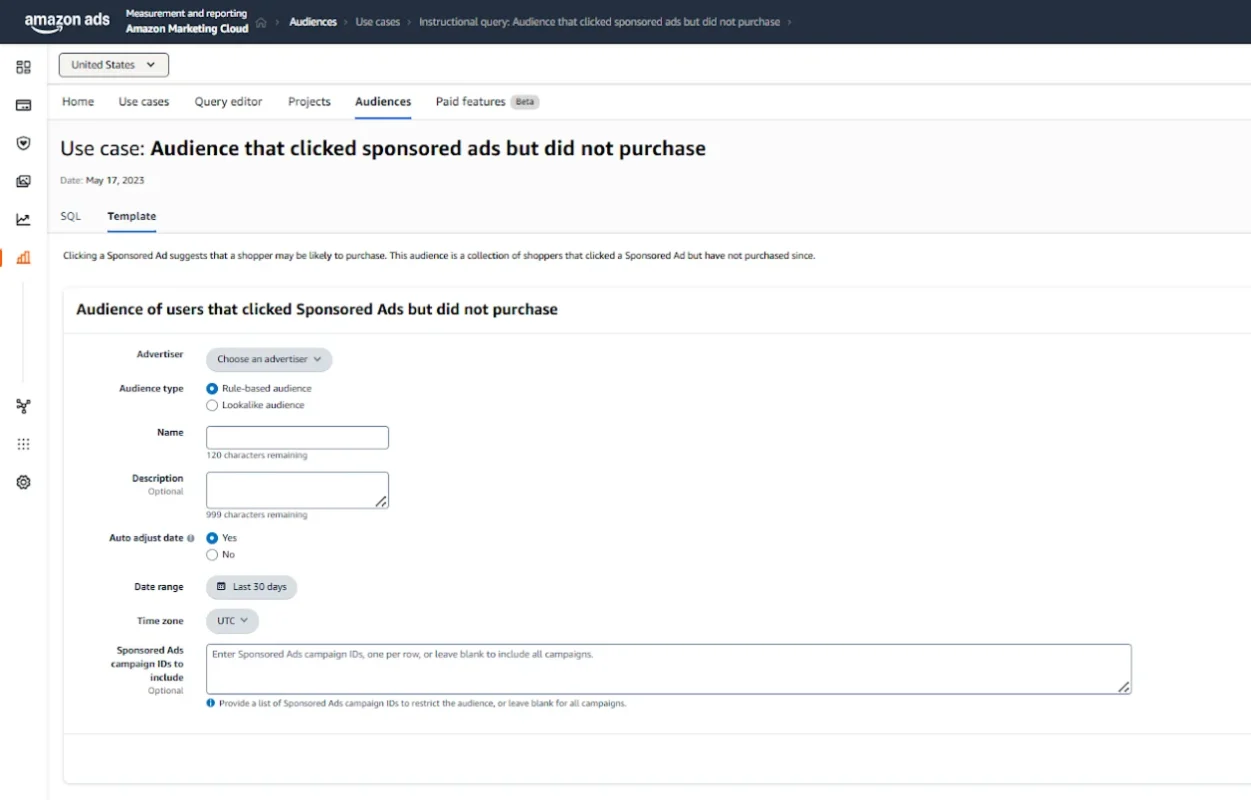Select the Rule-based audience radio button

tap(211, 388)
